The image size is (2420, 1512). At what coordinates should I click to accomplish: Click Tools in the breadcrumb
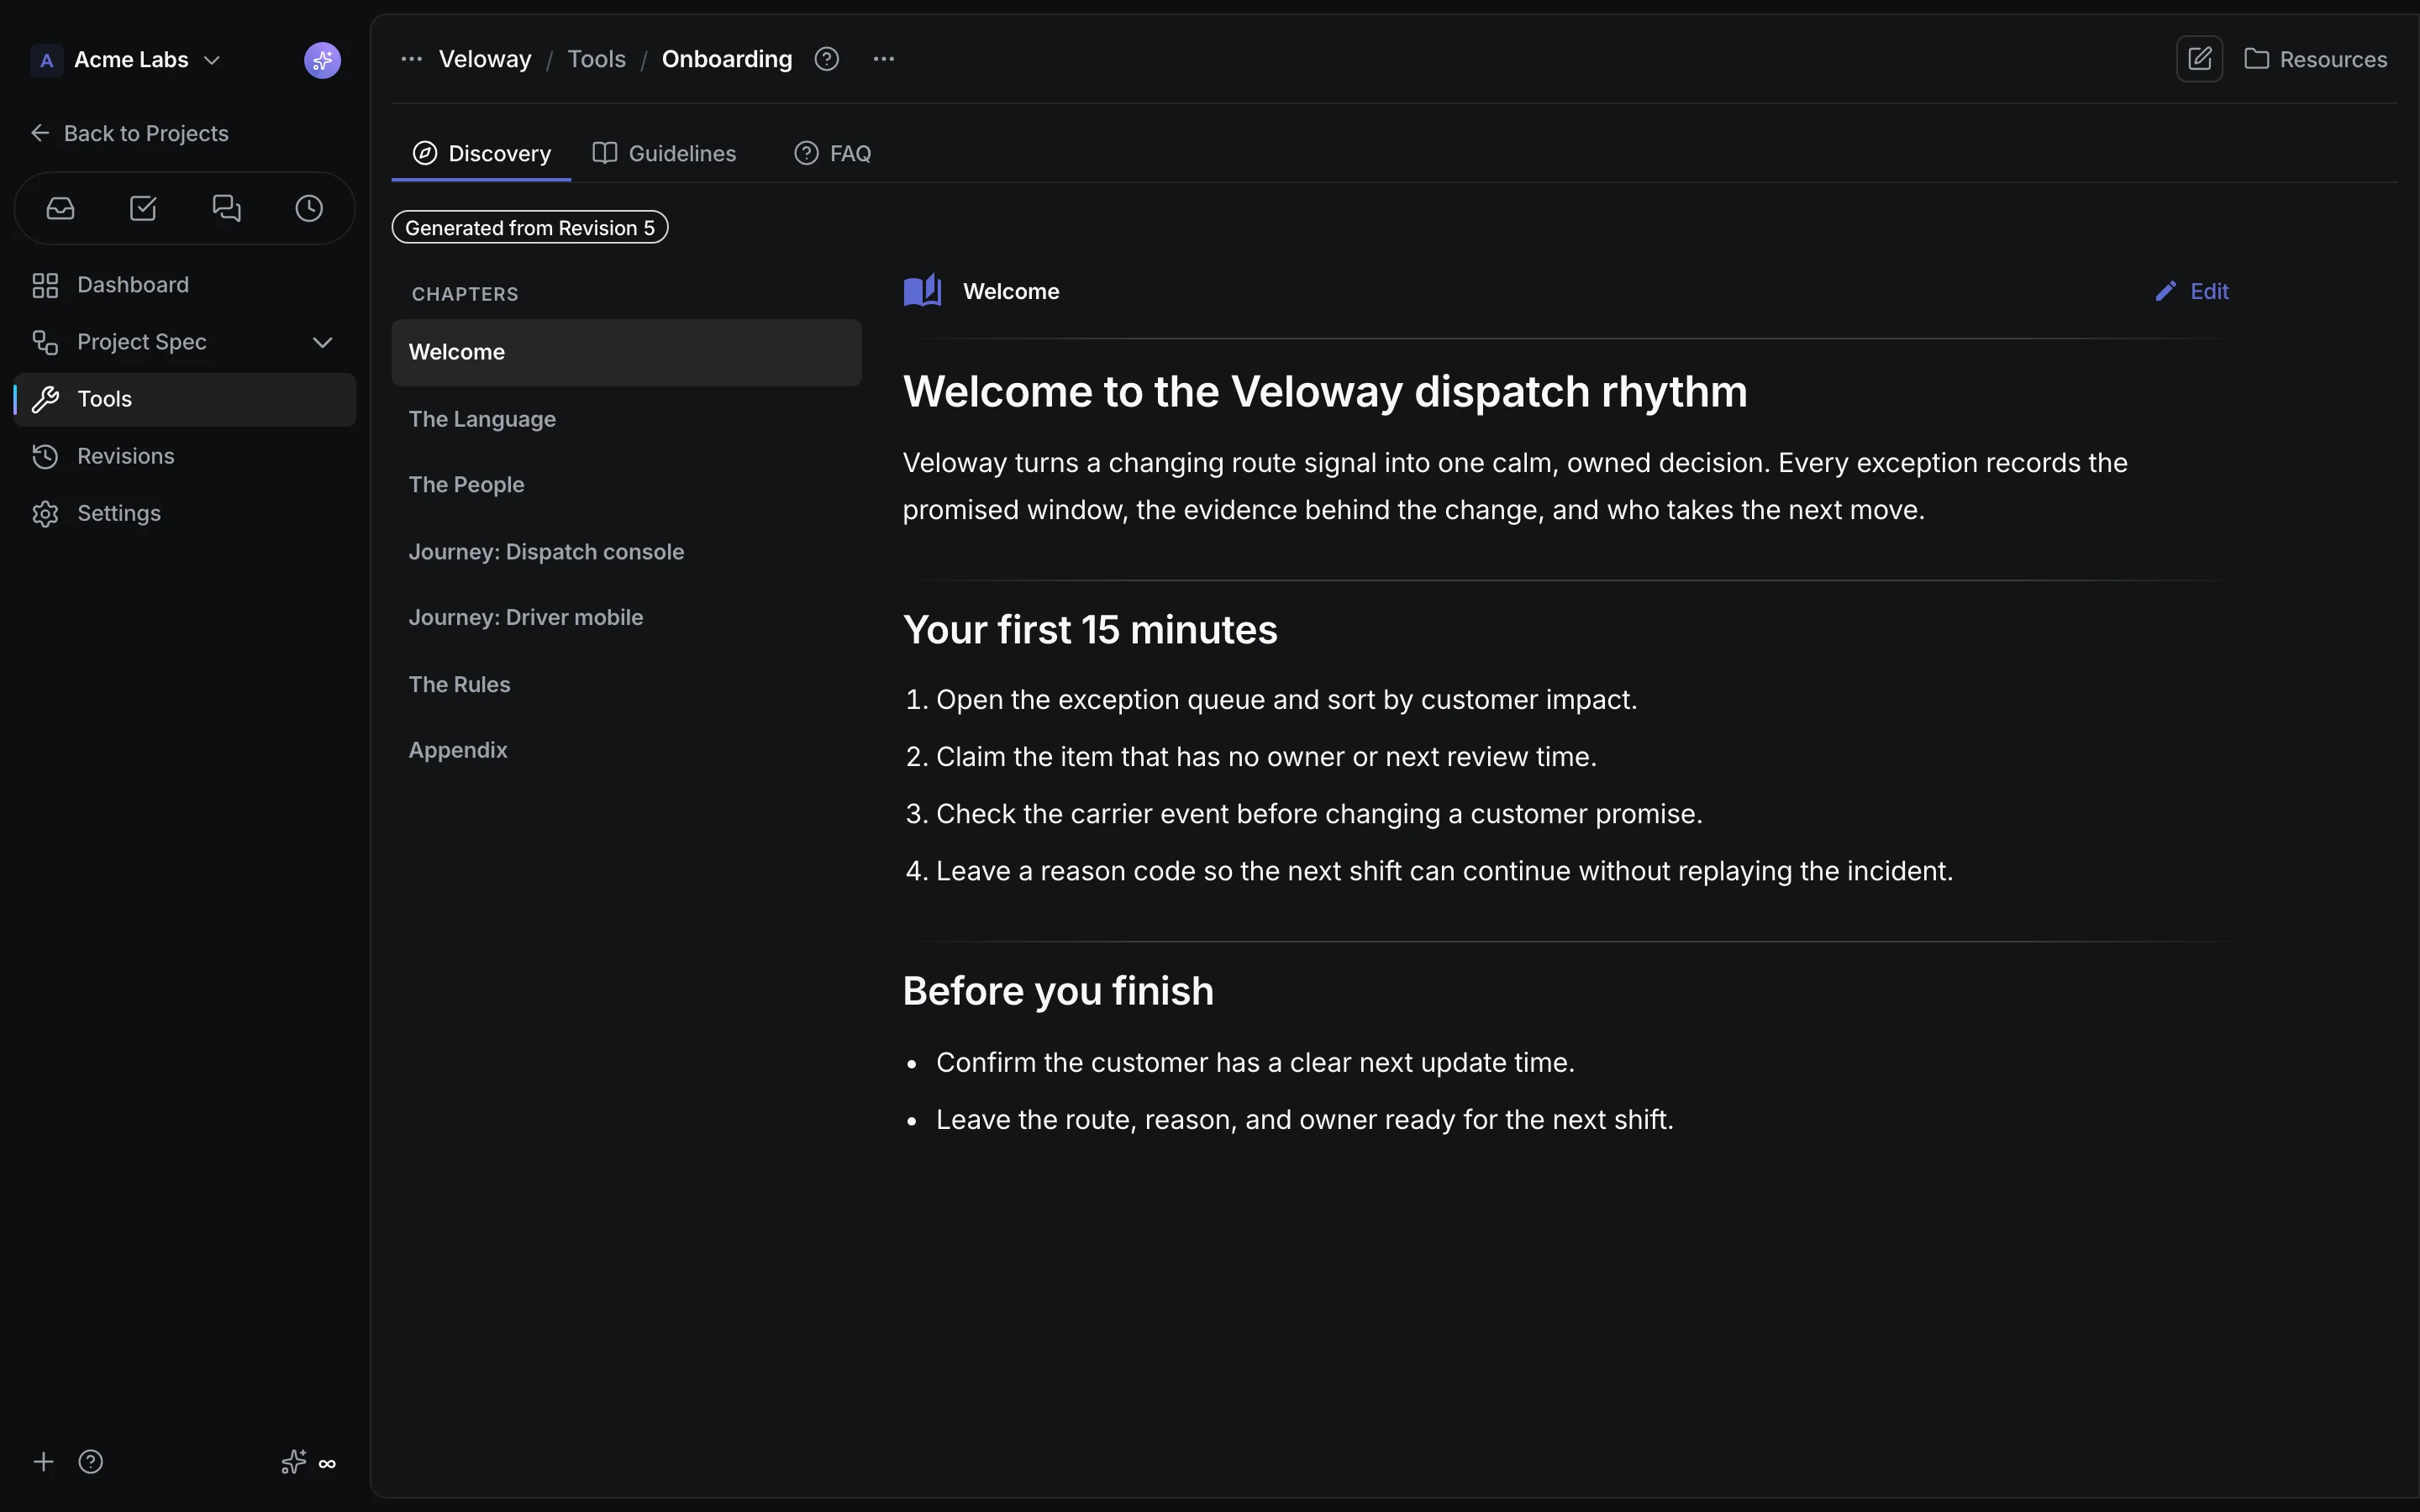(596, 59)
